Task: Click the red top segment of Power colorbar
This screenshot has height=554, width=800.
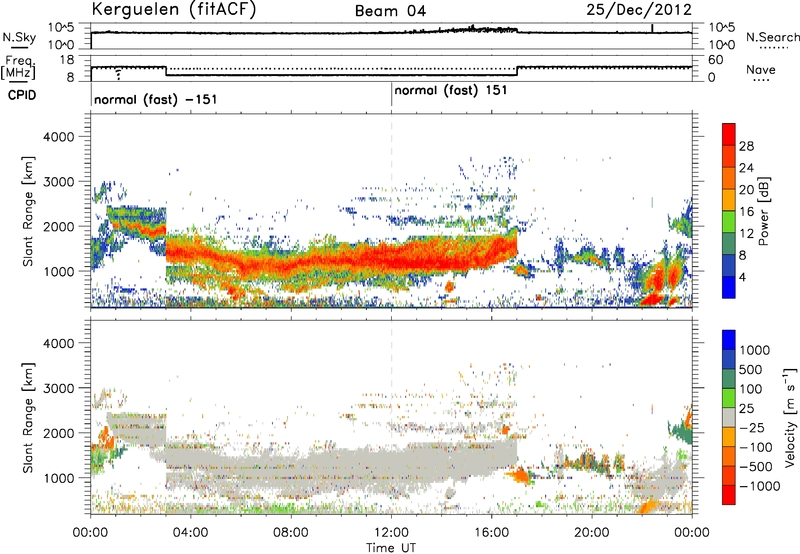Action: [x=729, y=134]
